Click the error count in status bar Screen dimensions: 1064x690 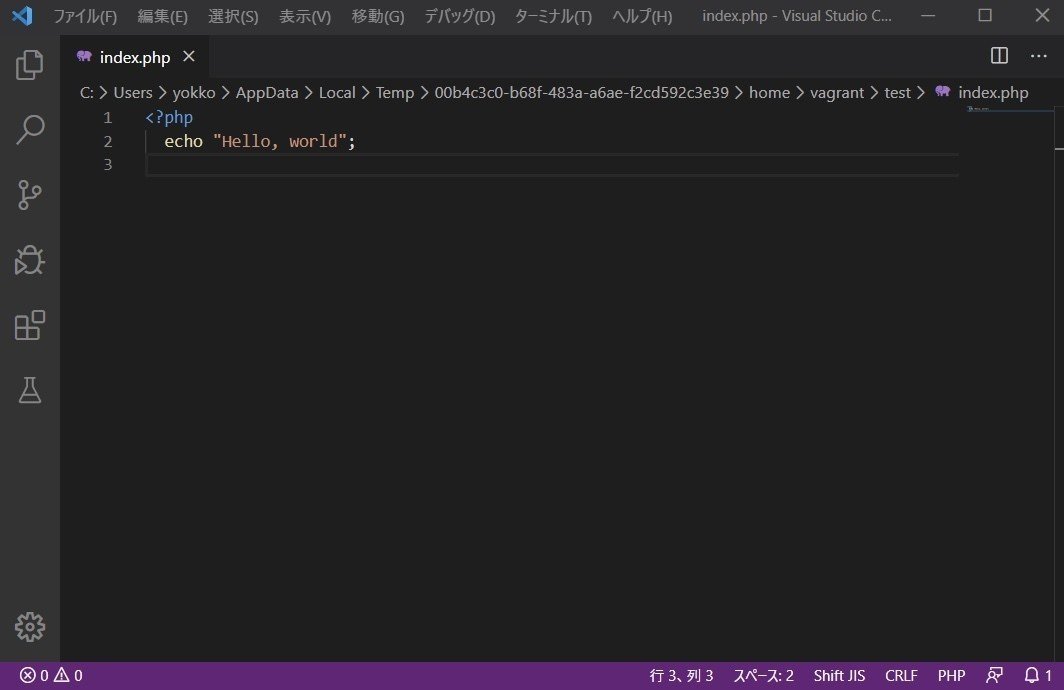(34, 675)
